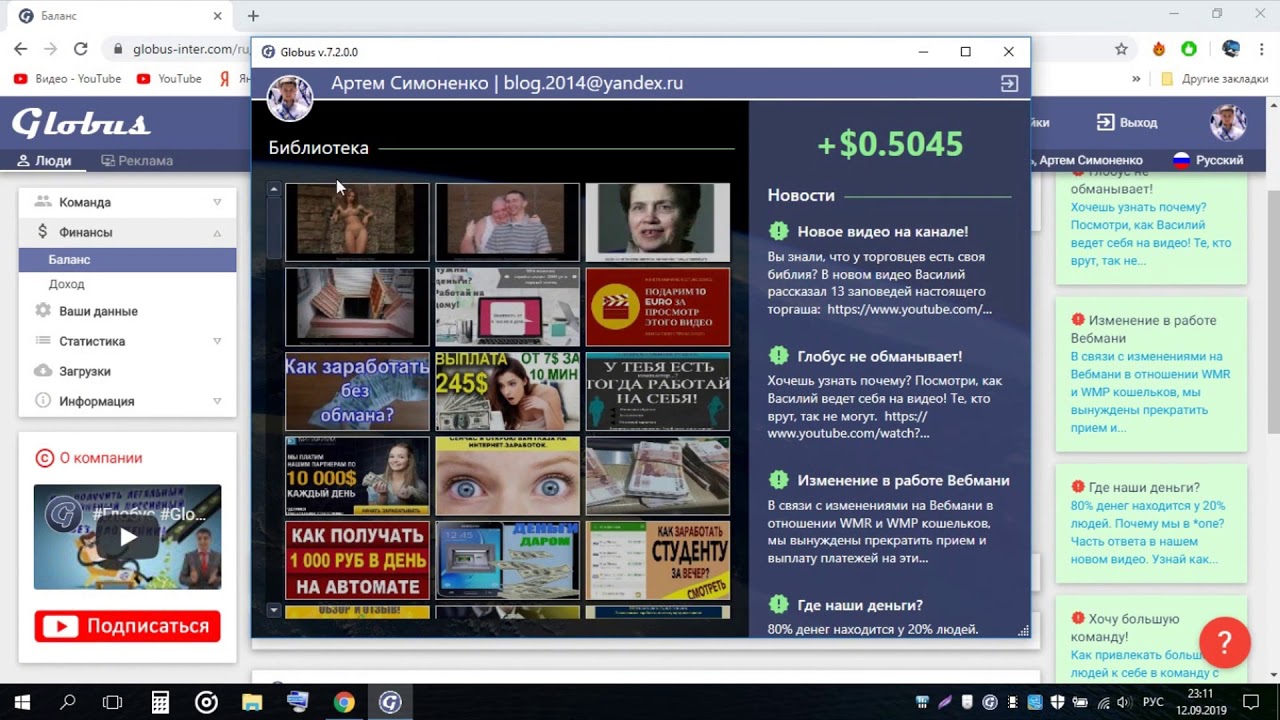Open a new Chrome tab
1280x720 pixels.
pos(253,16)
